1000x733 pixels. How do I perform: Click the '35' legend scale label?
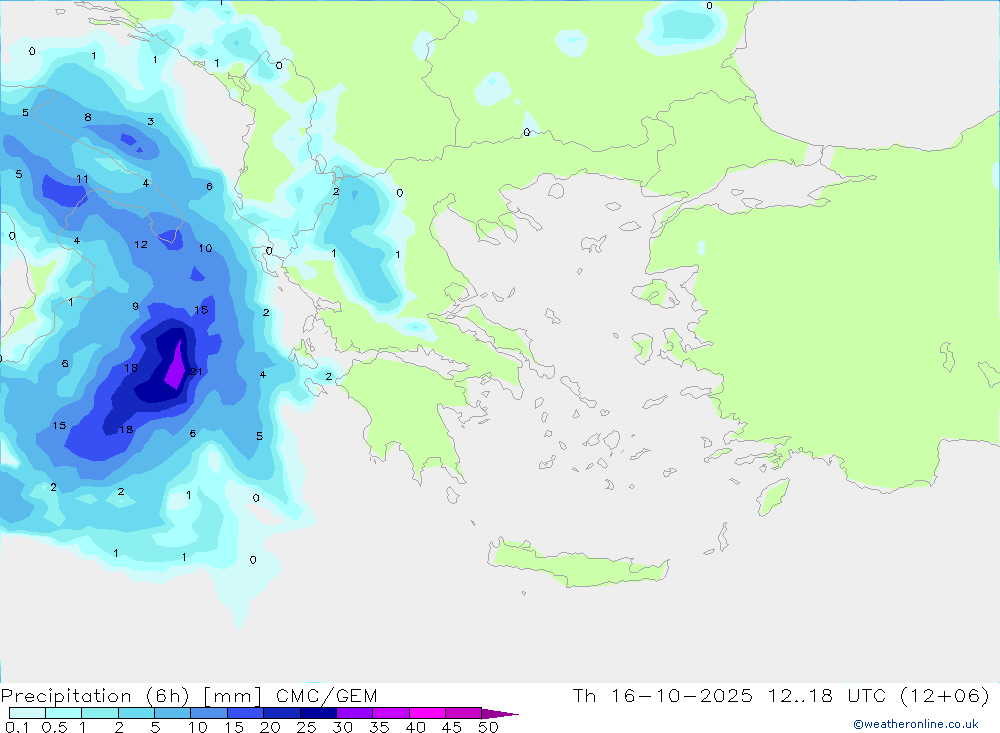click(x=379, y=727)
